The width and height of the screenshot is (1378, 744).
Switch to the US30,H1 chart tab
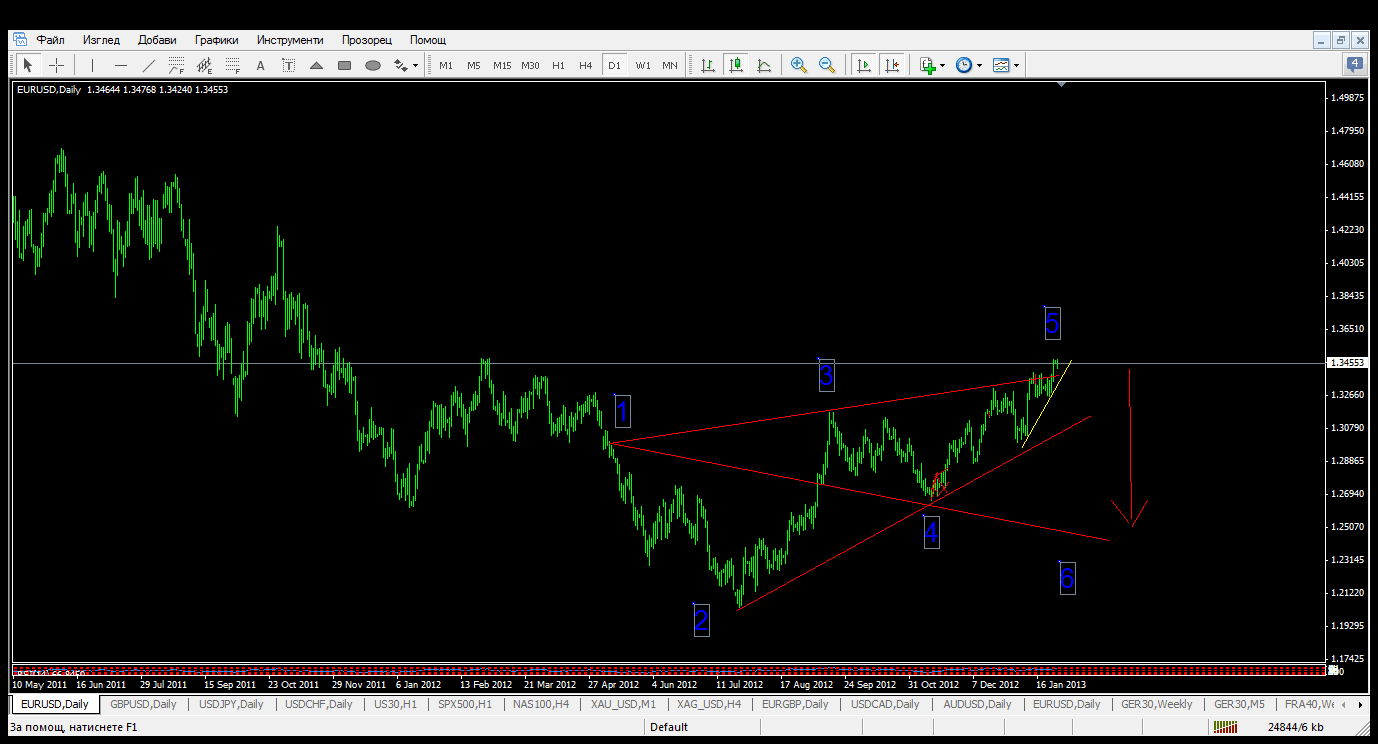pyautogui.click(x=395, y=704)
